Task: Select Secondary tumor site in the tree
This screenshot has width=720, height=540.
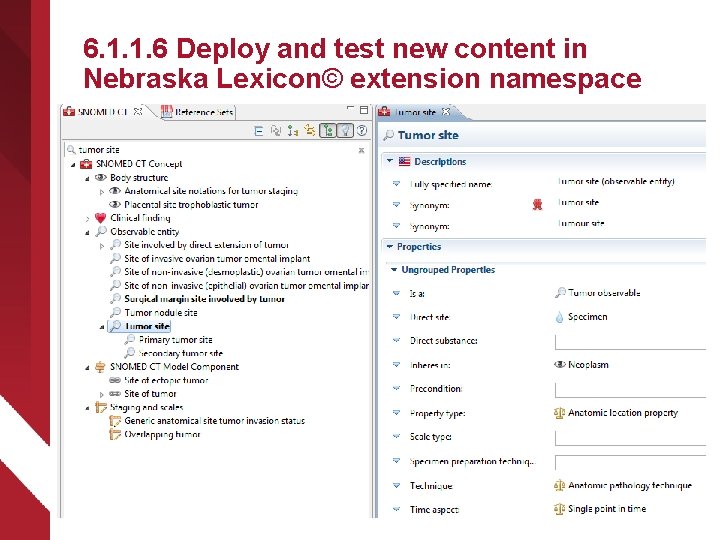Action: (x=180, y=353)
